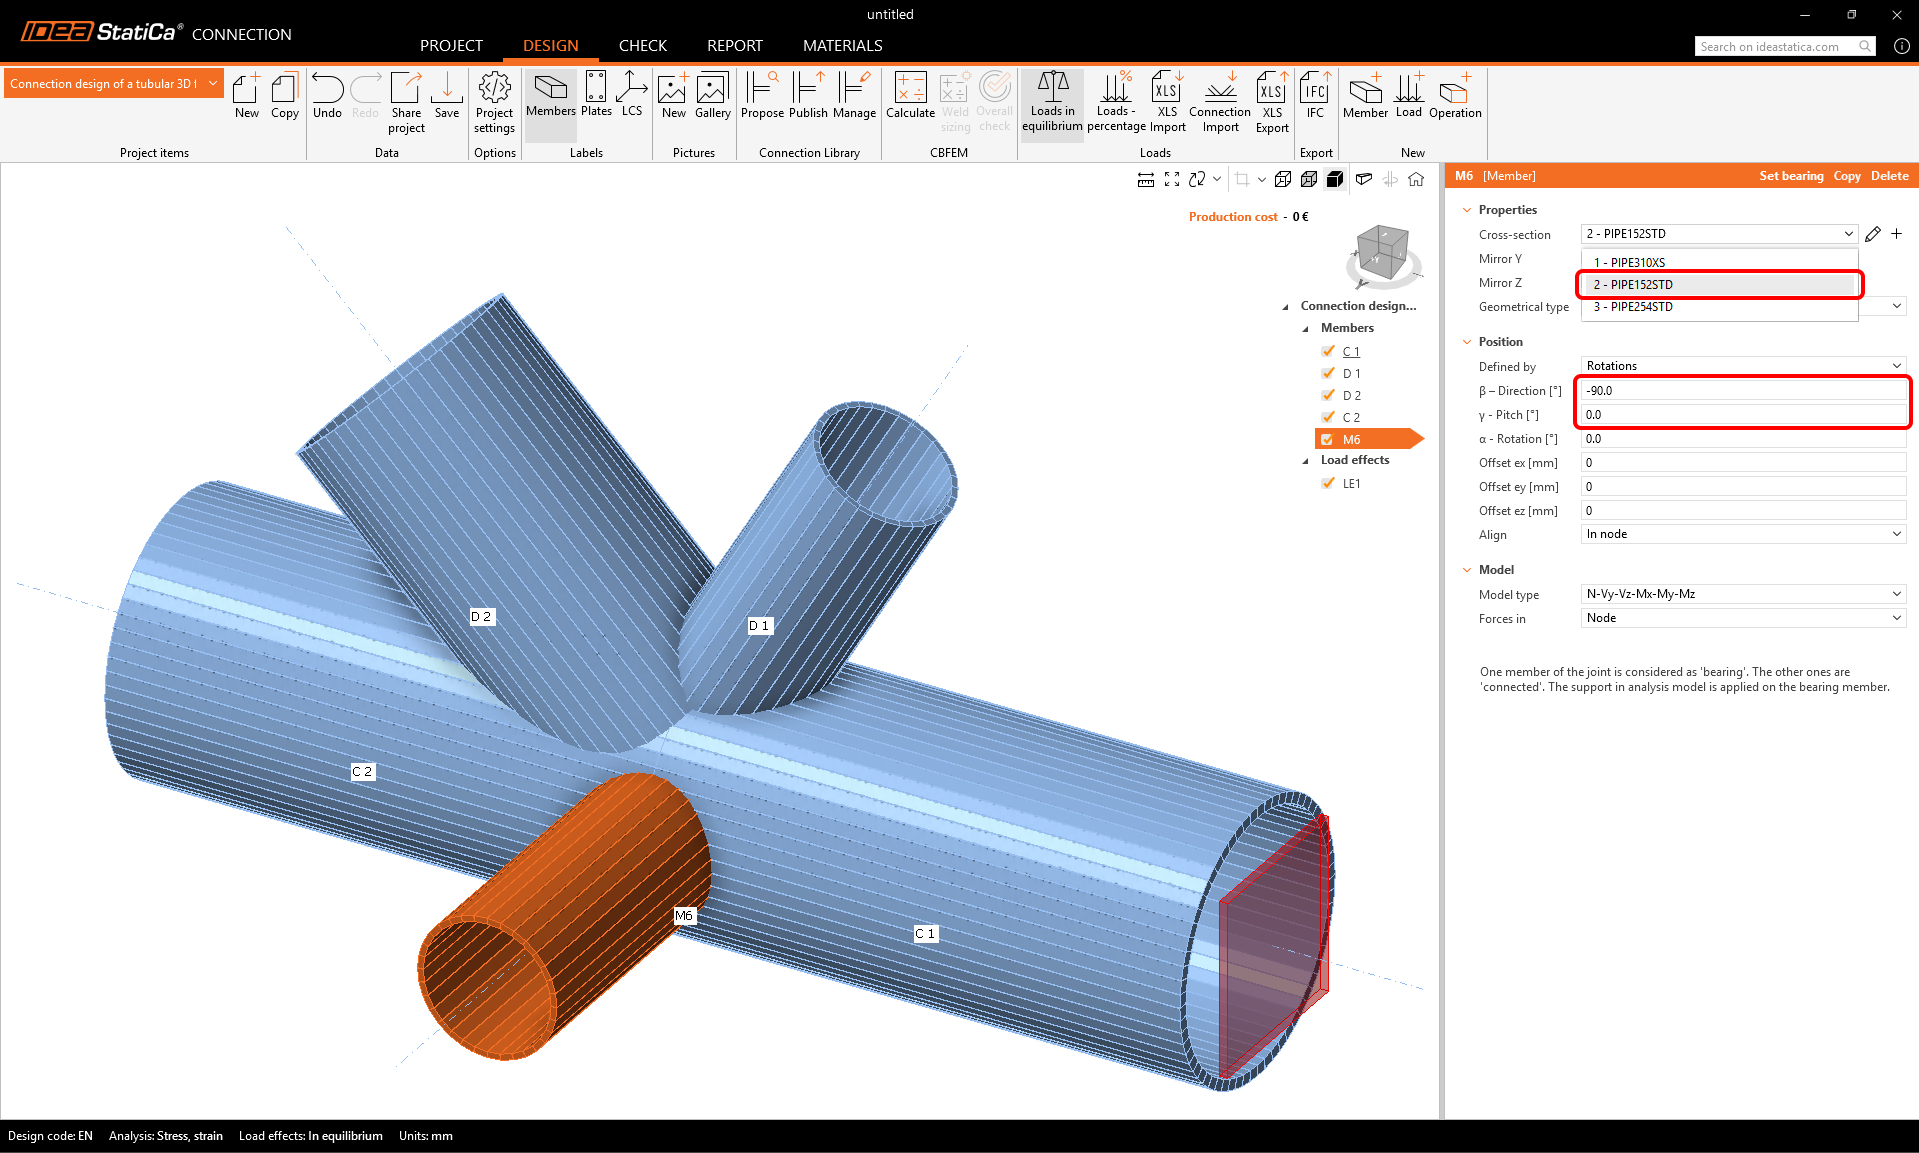Open the REPORT tab
The width and height of the screenshot is (1919, 1153).
(734, 46)
